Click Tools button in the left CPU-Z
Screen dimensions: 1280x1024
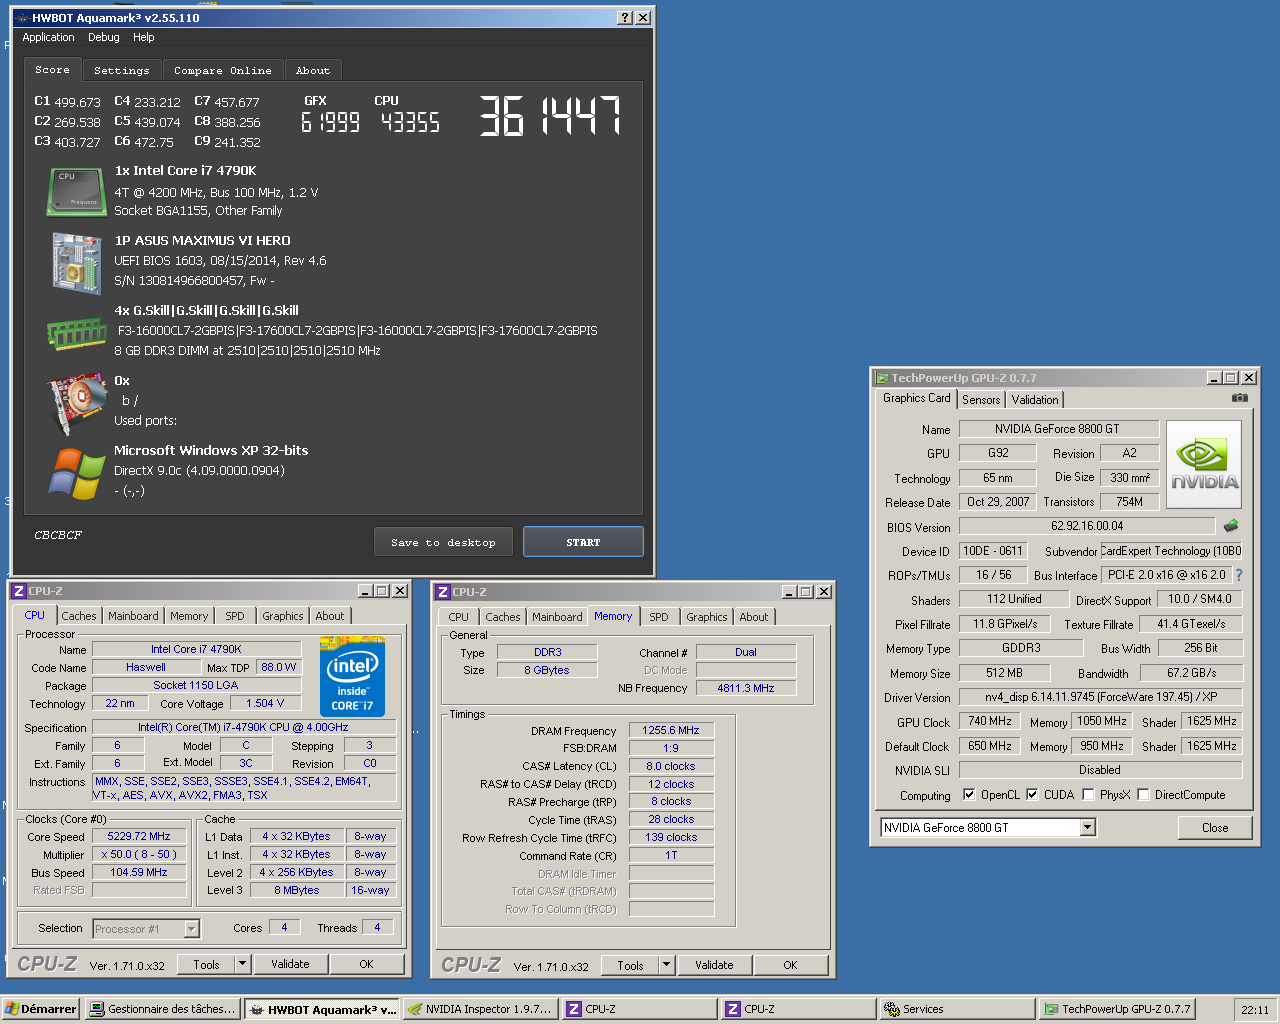point(207,964)
